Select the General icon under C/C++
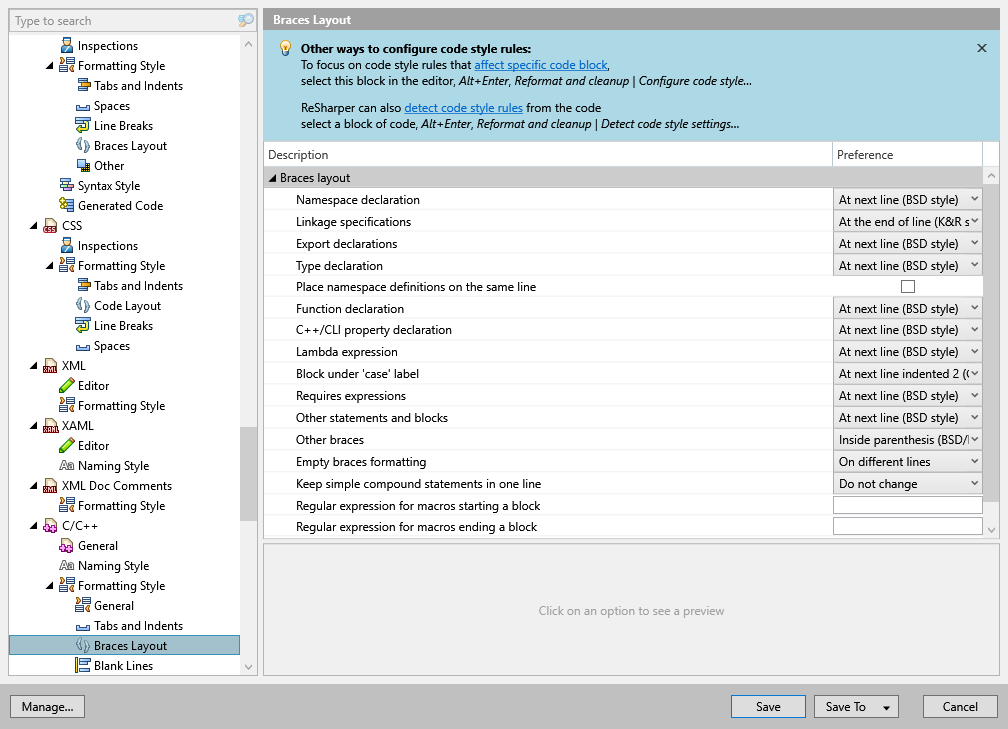Image resolution: width=1008 pixels, height=729 pixels. 67,545
